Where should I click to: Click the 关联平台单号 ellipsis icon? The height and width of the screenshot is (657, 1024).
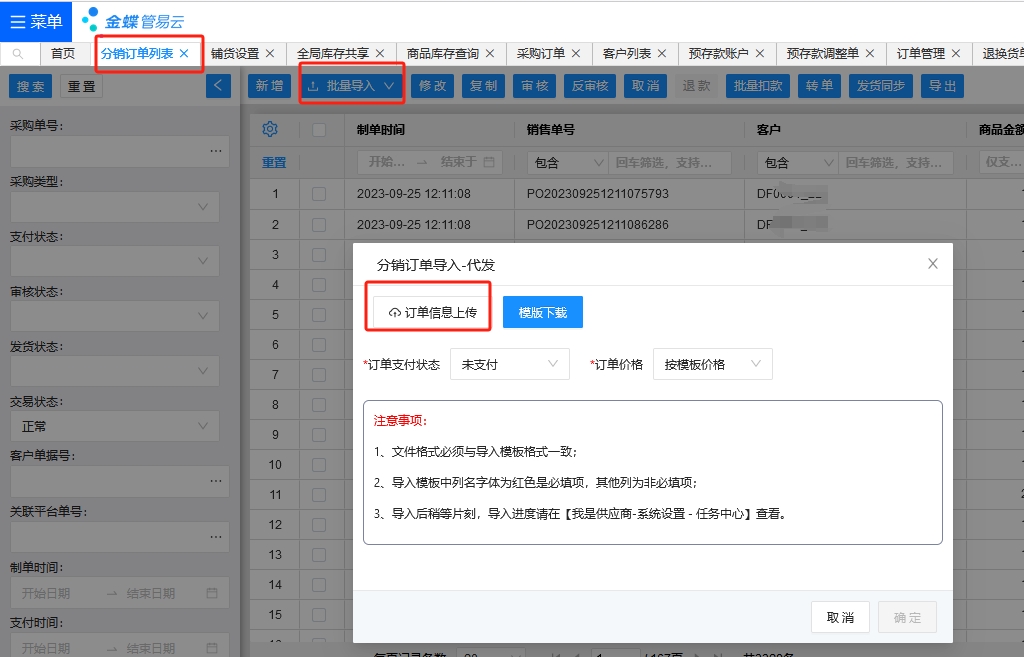pos(215,537)
